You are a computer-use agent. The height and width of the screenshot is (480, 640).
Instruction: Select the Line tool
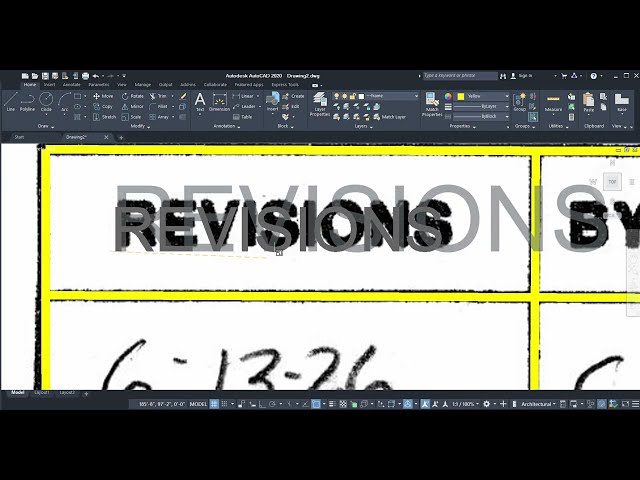click(11, 102)
